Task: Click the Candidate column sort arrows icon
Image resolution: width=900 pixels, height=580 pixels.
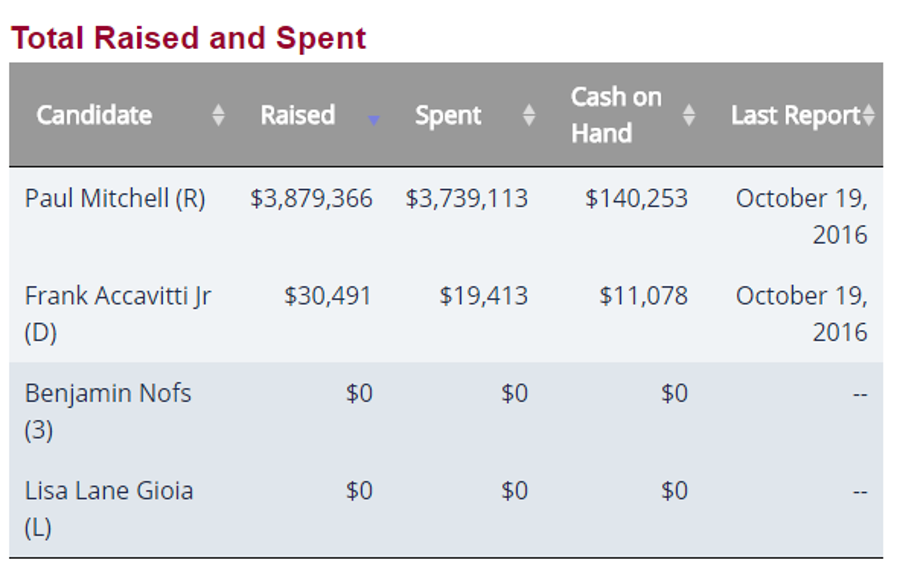Action: (x=219, y=116)
